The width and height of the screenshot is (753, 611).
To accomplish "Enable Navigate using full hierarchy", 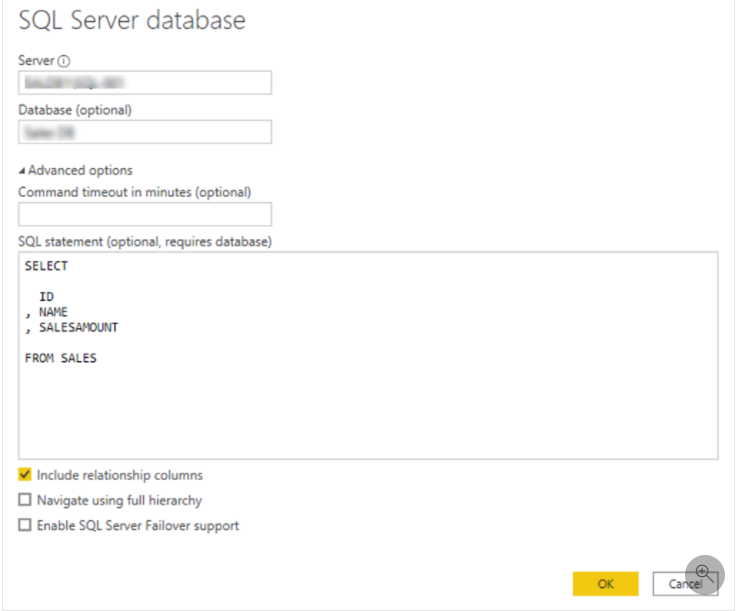I will [24, 500].
